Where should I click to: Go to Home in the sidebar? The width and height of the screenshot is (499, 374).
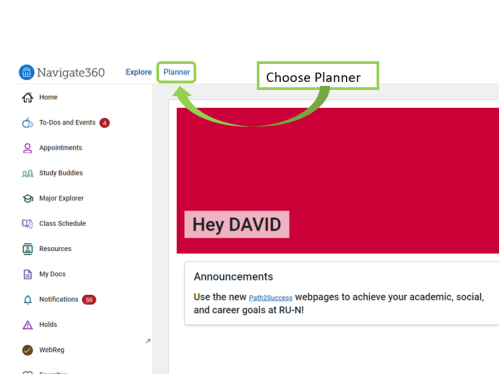pos(48,97)
